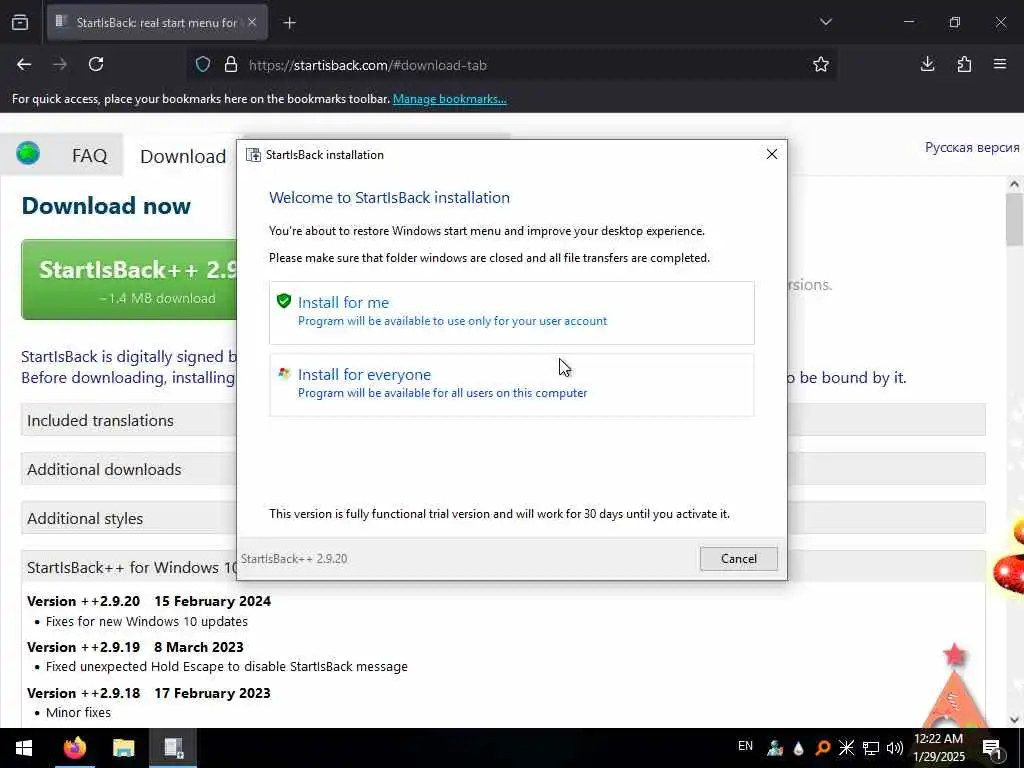Open a new browser tab
The width and height of the screenshot is (1024, 768).
tap(289, 23)
